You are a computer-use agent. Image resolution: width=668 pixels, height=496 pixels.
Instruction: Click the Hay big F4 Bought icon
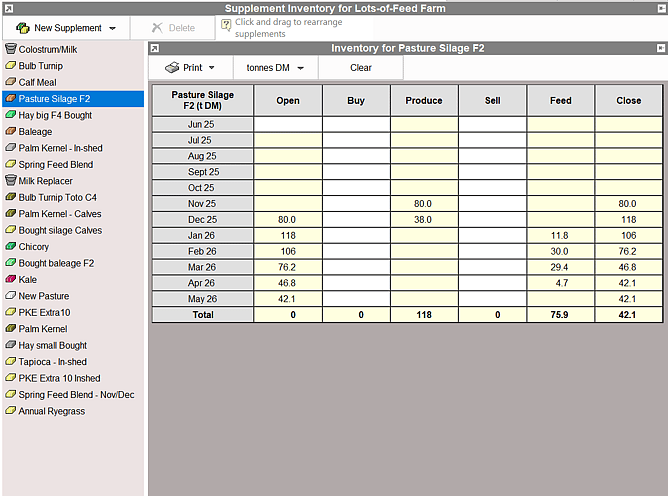pyautogui.click(x=11, y=115)
